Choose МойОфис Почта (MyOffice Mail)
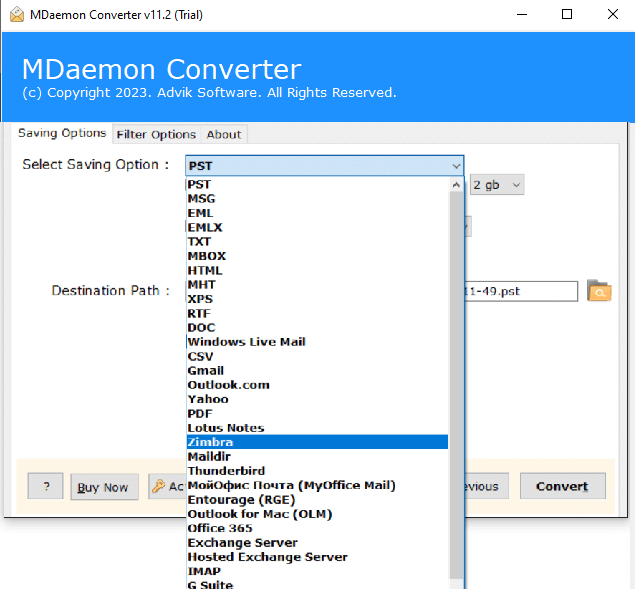 318,485
